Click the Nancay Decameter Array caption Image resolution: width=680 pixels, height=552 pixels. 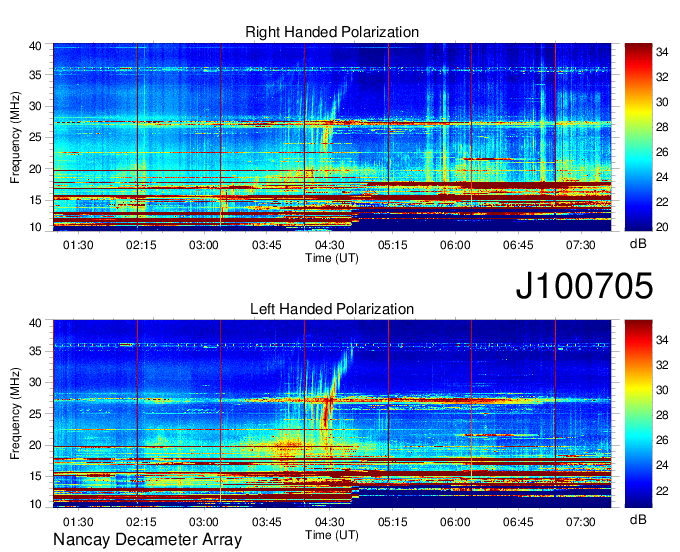[x=147, y=539]
